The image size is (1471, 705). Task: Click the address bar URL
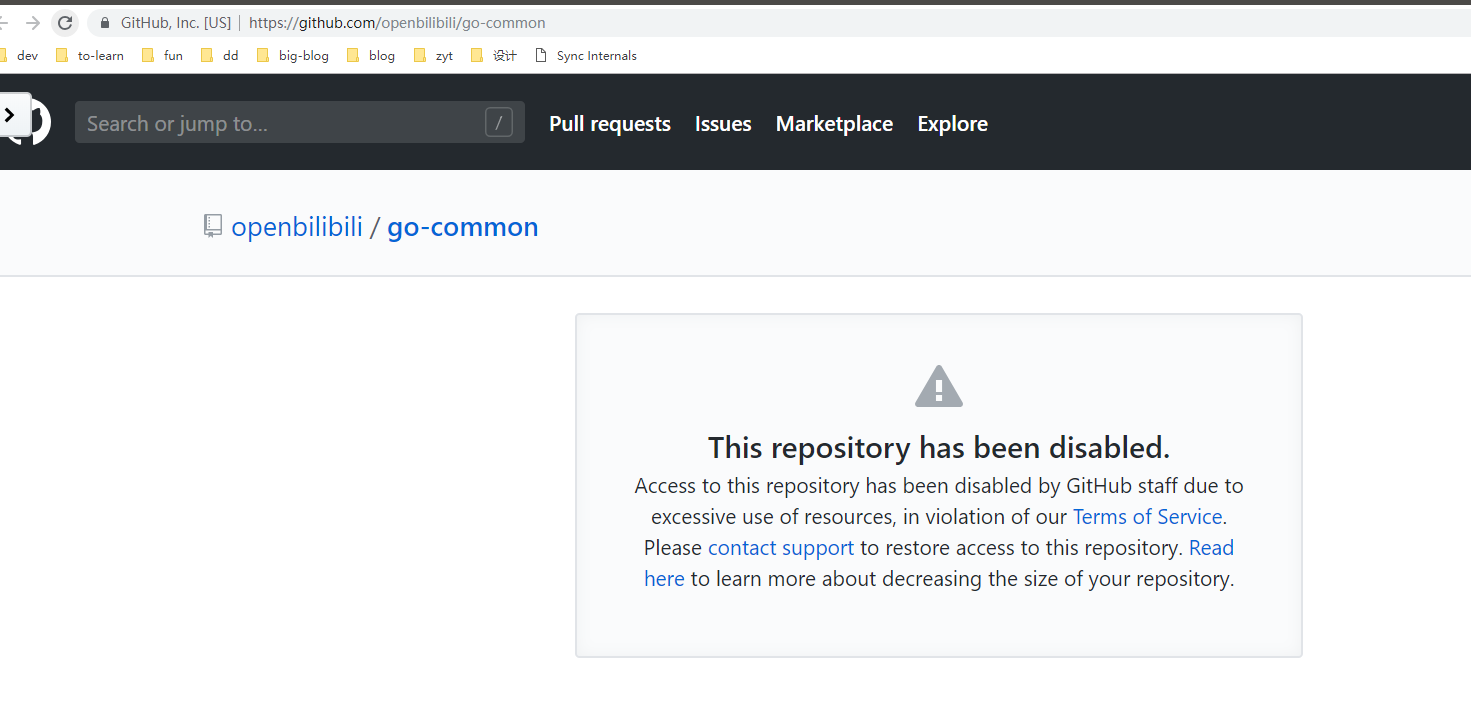point(397,22)
